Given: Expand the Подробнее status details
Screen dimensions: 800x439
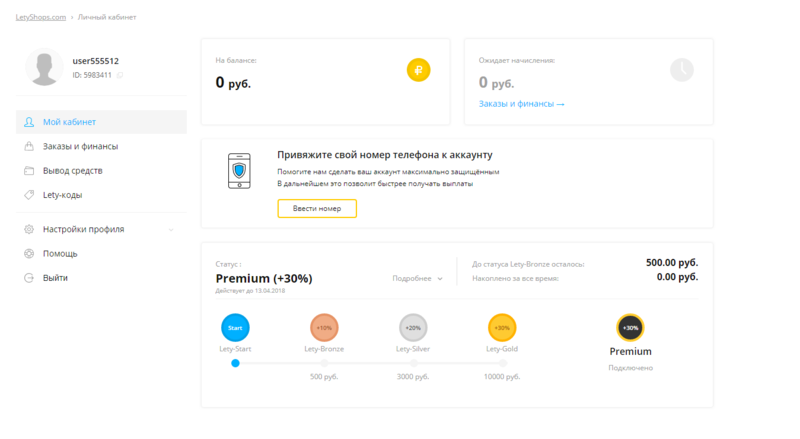Looking at the screenshot, I should click(417, 279).
